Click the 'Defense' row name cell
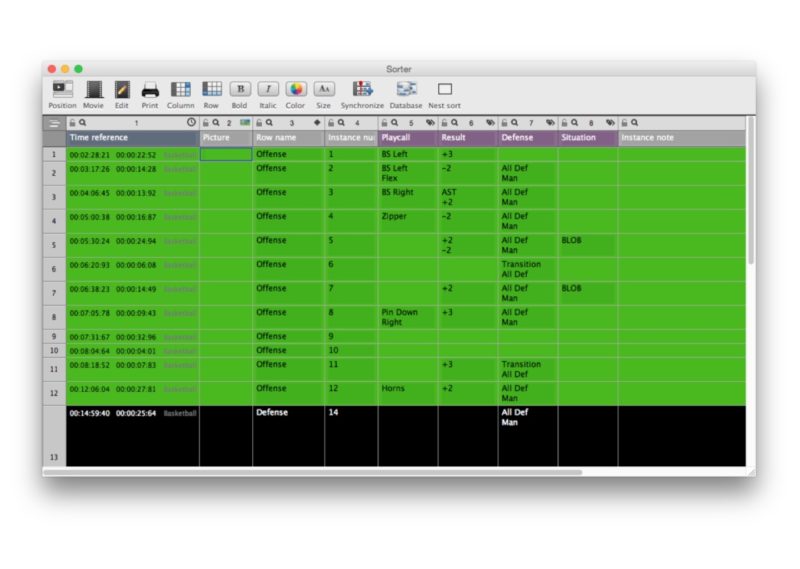The image size is (800, 569). [289, 436]
